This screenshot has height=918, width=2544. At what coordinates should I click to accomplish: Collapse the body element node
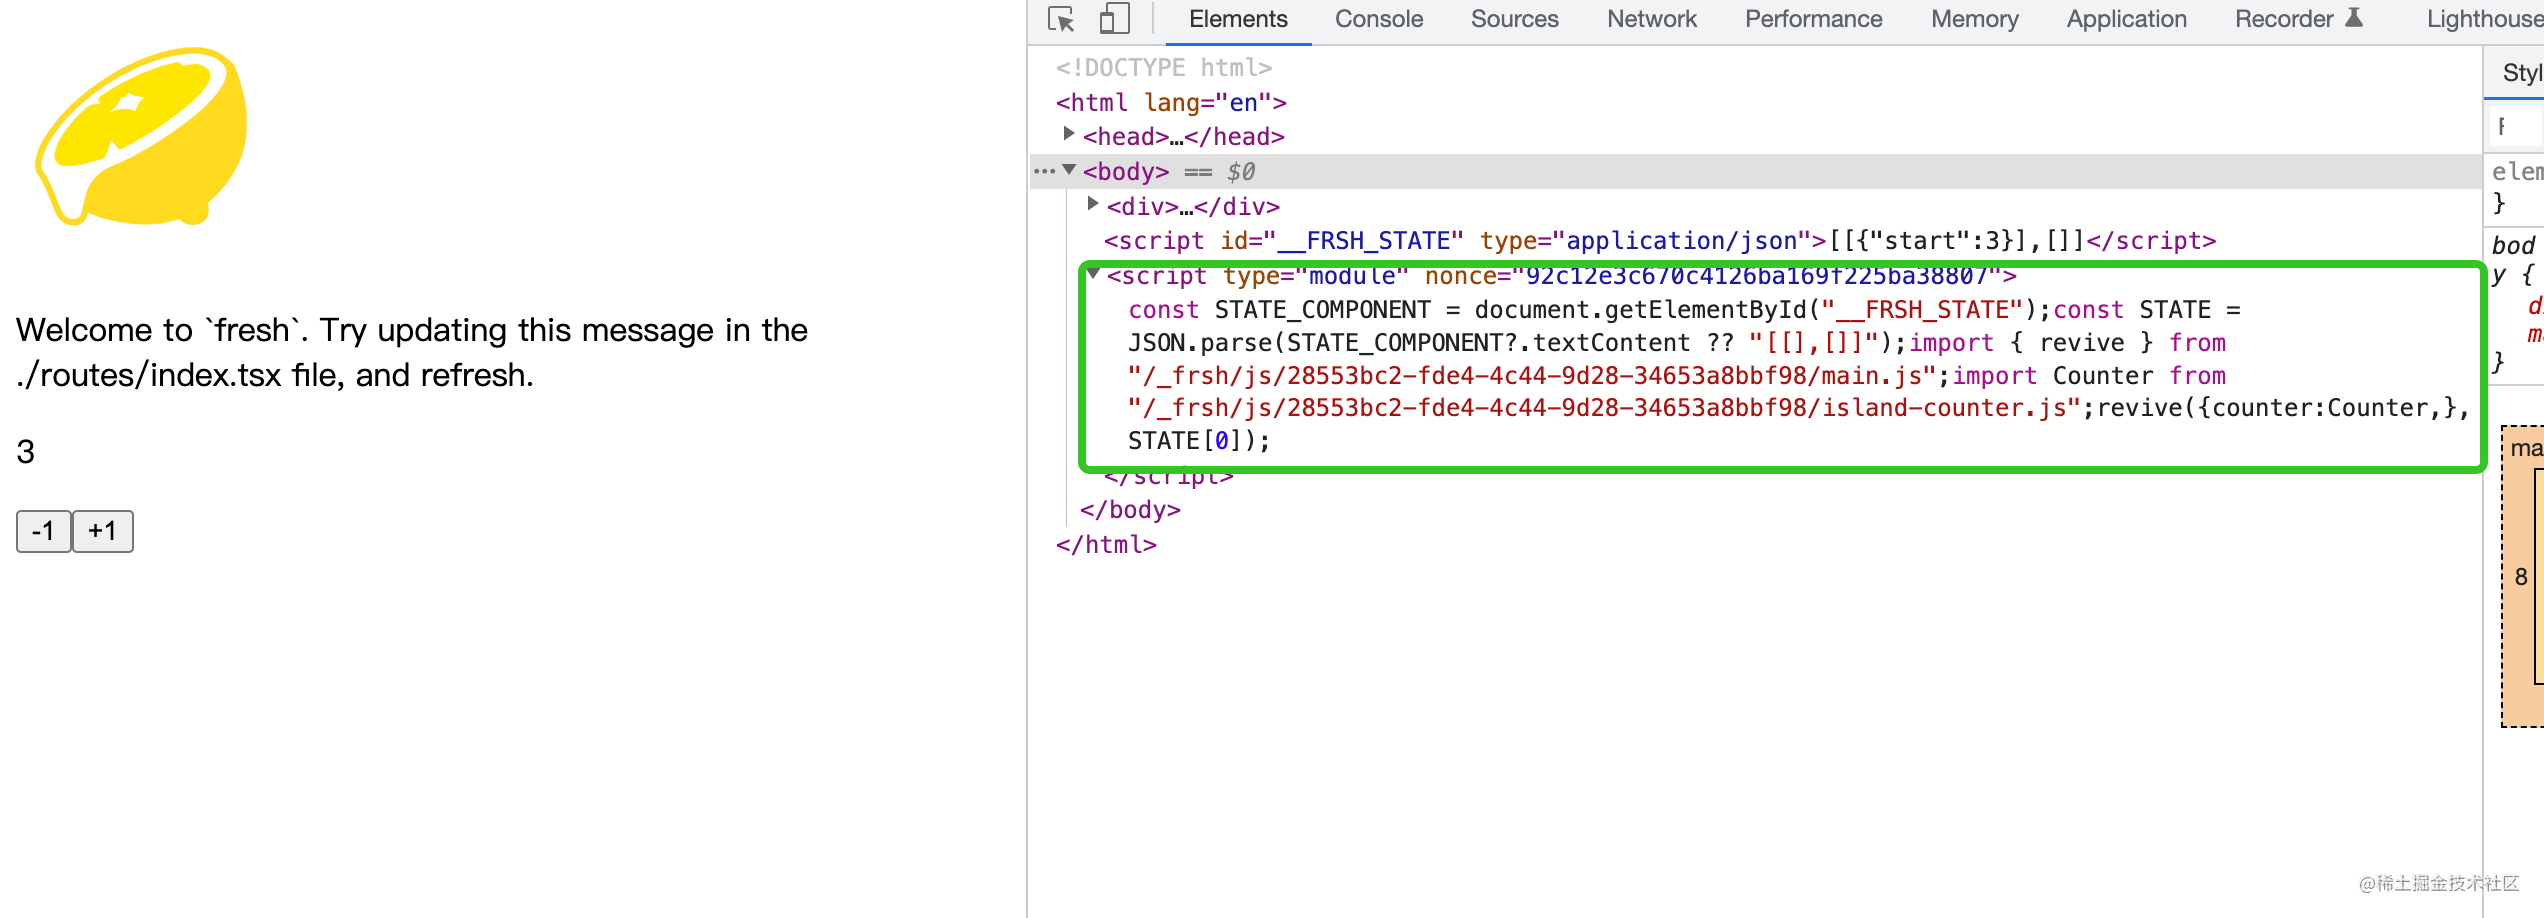click(x=1068, y=170)
